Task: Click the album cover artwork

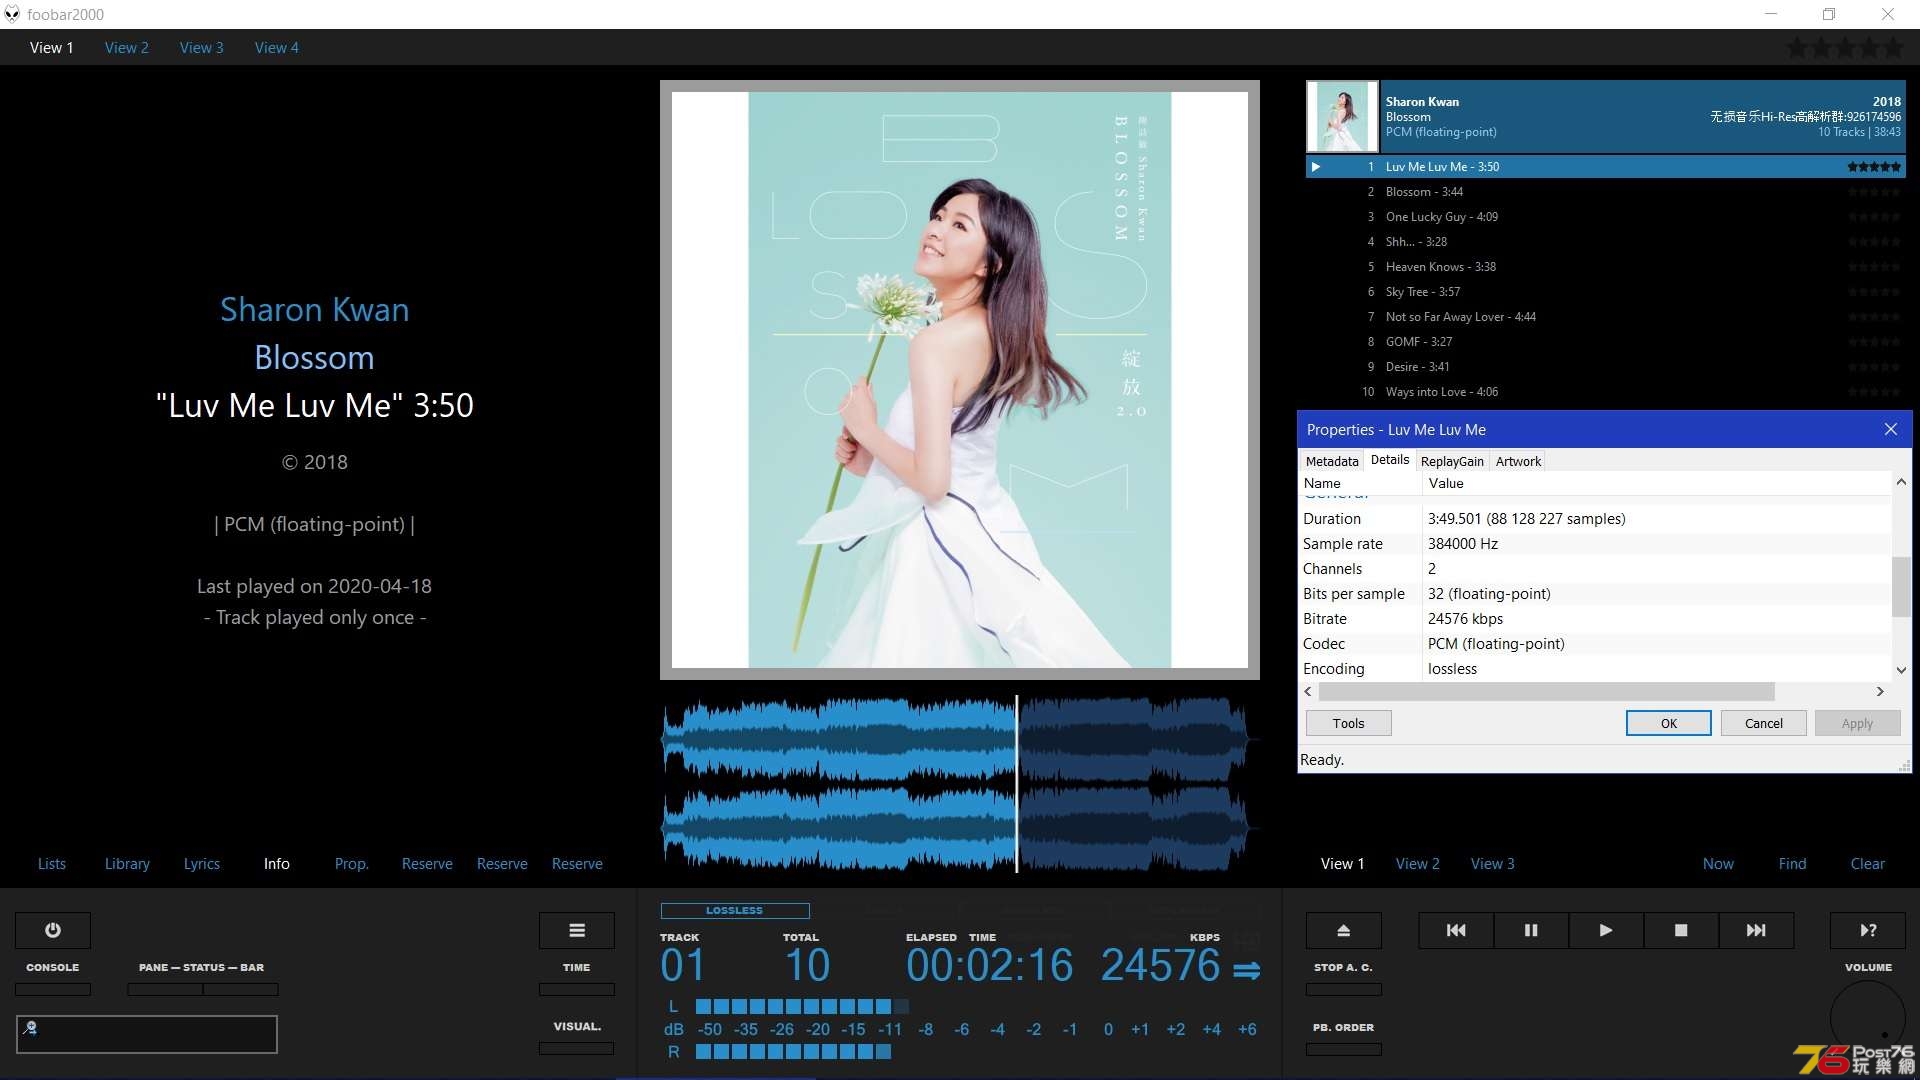Action: [960, 380]
